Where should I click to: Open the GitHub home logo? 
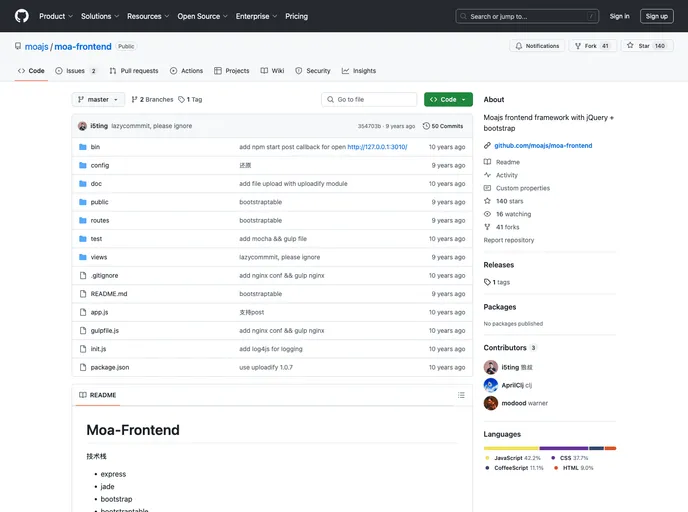(22, 16)
